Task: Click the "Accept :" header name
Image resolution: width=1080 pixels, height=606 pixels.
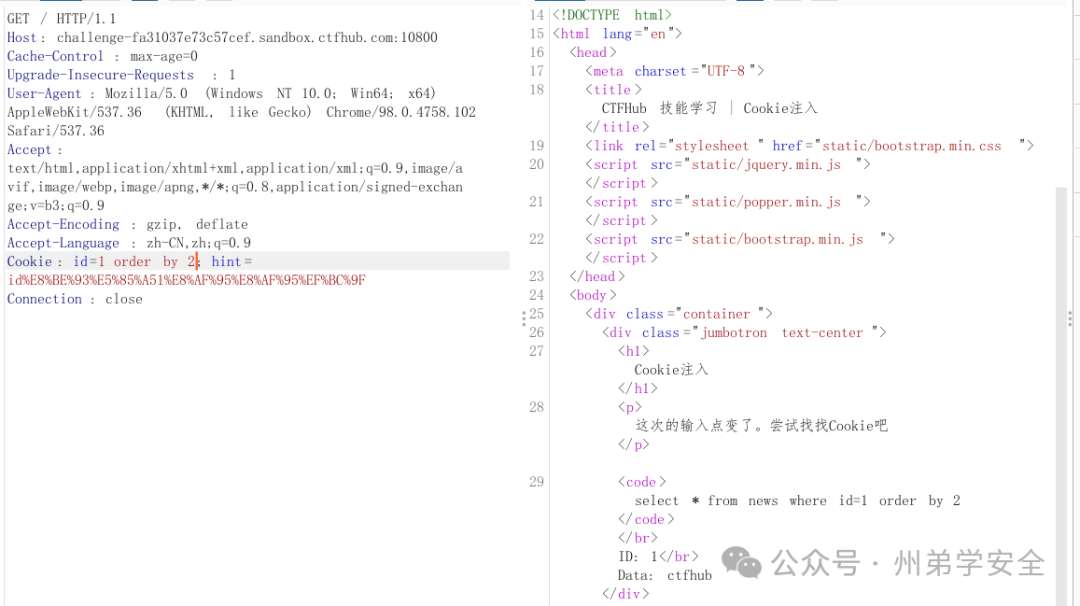Action: pos(34,149)
